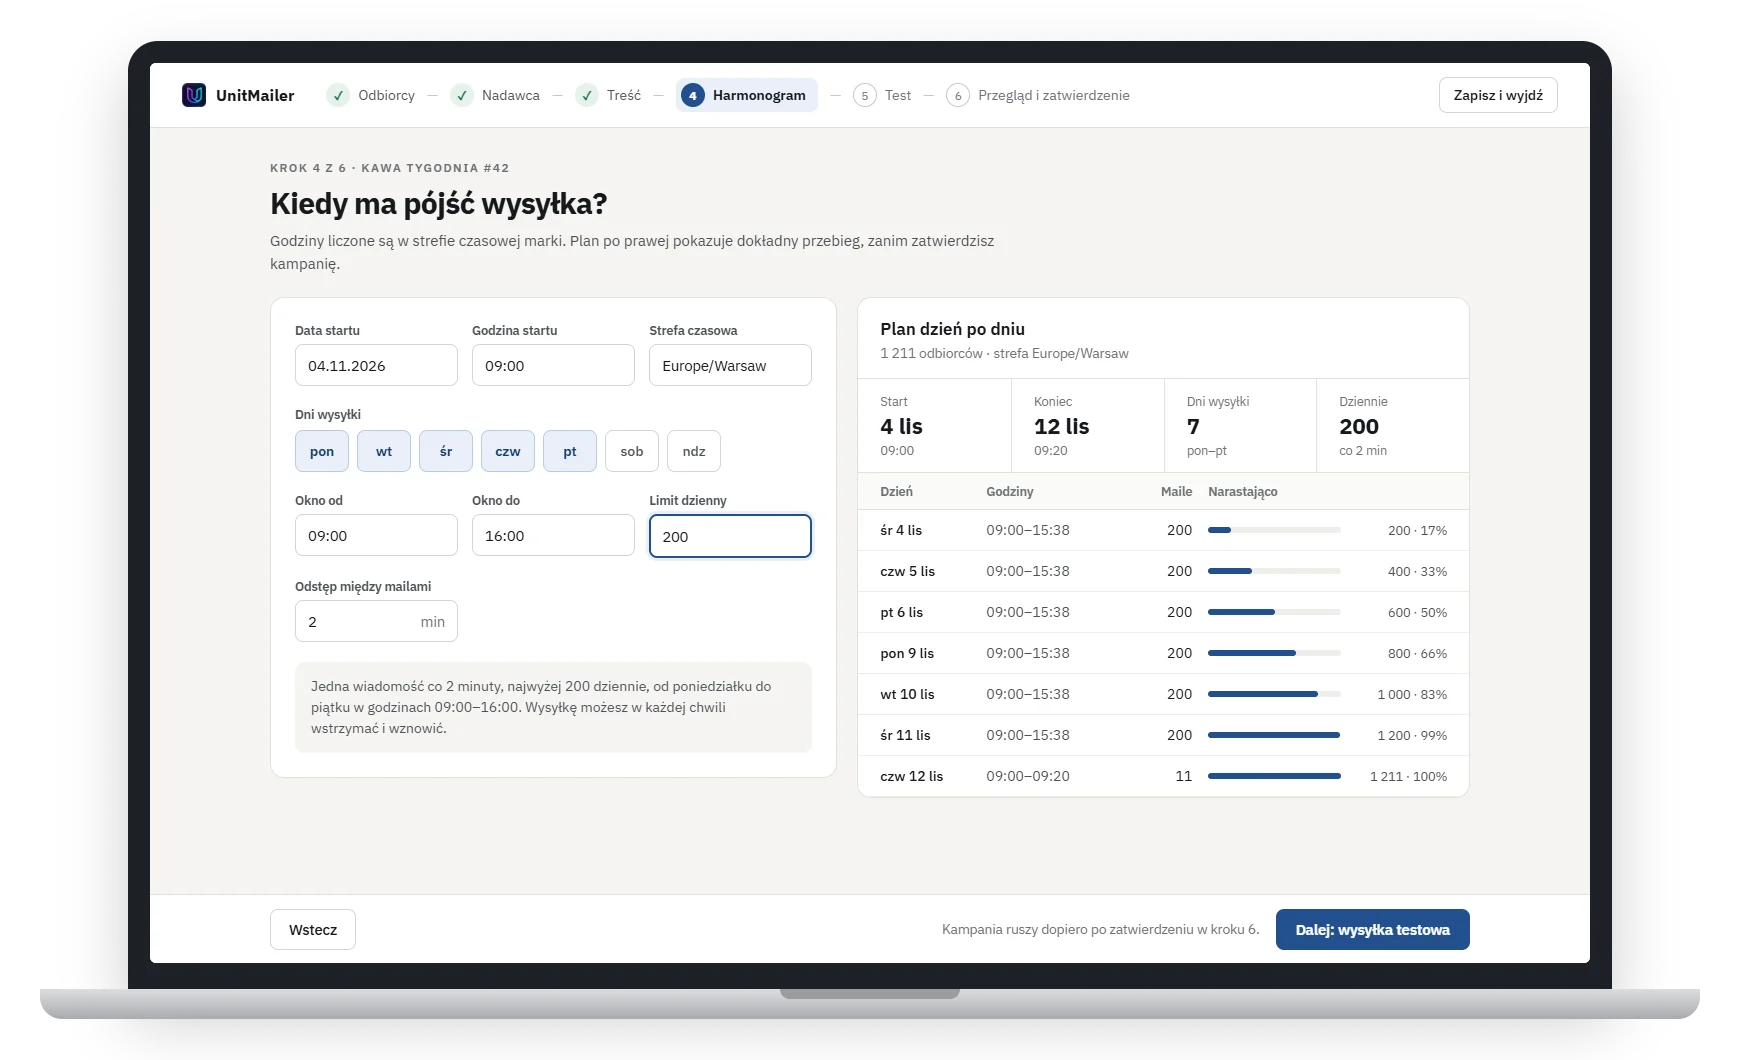Click the Dni wysyłki 7 summary value
Image resolution: width=1740 pixels, height=1060 pixels.
click(x=1193, y=426)
